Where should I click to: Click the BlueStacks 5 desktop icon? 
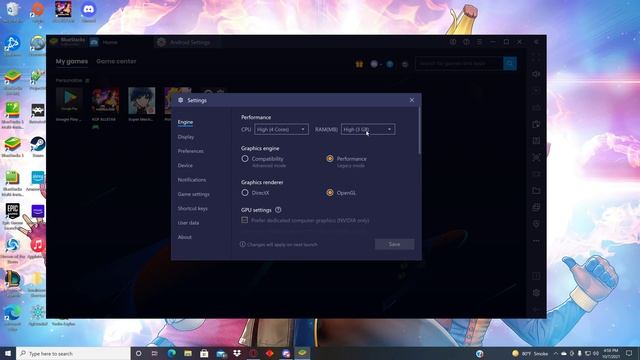tap(13, 147)
